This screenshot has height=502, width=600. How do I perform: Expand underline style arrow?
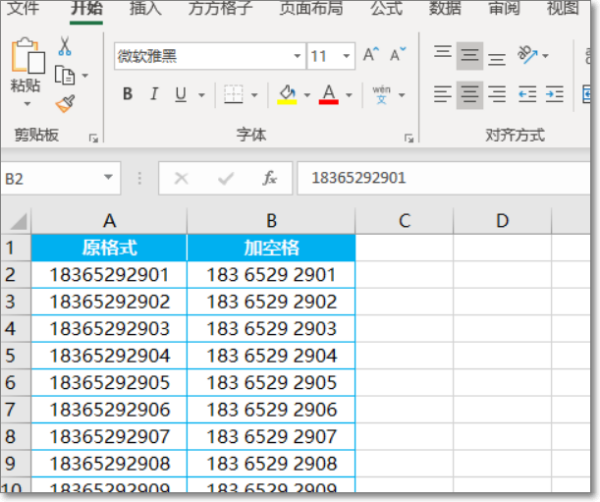coord(202,95)
